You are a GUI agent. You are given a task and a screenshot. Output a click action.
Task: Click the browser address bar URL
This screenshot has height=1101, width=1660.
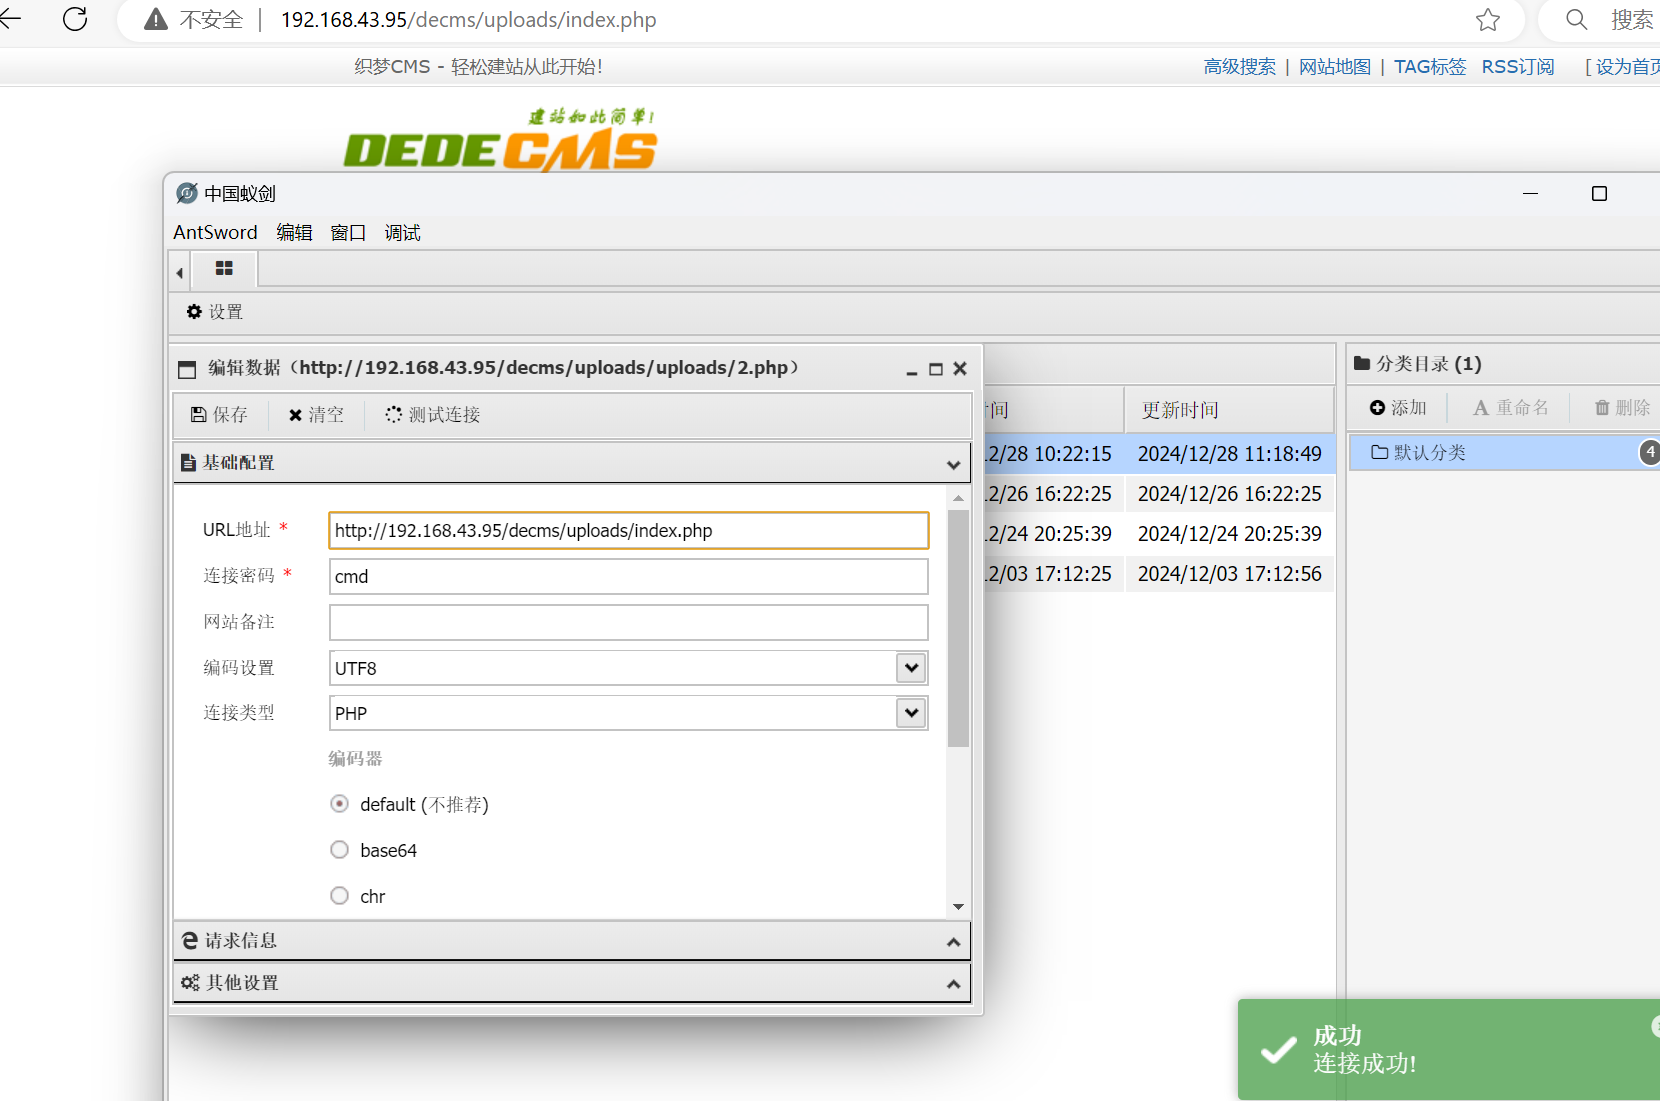click(x=469, y=20)
